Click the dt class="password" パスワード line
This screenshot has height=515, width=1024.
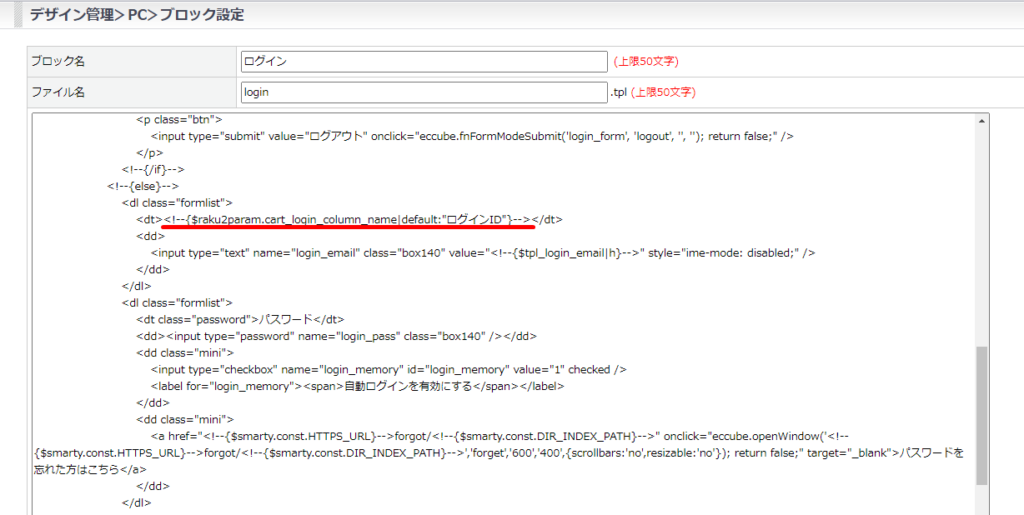pyautogui.click(x=240, y=319)
